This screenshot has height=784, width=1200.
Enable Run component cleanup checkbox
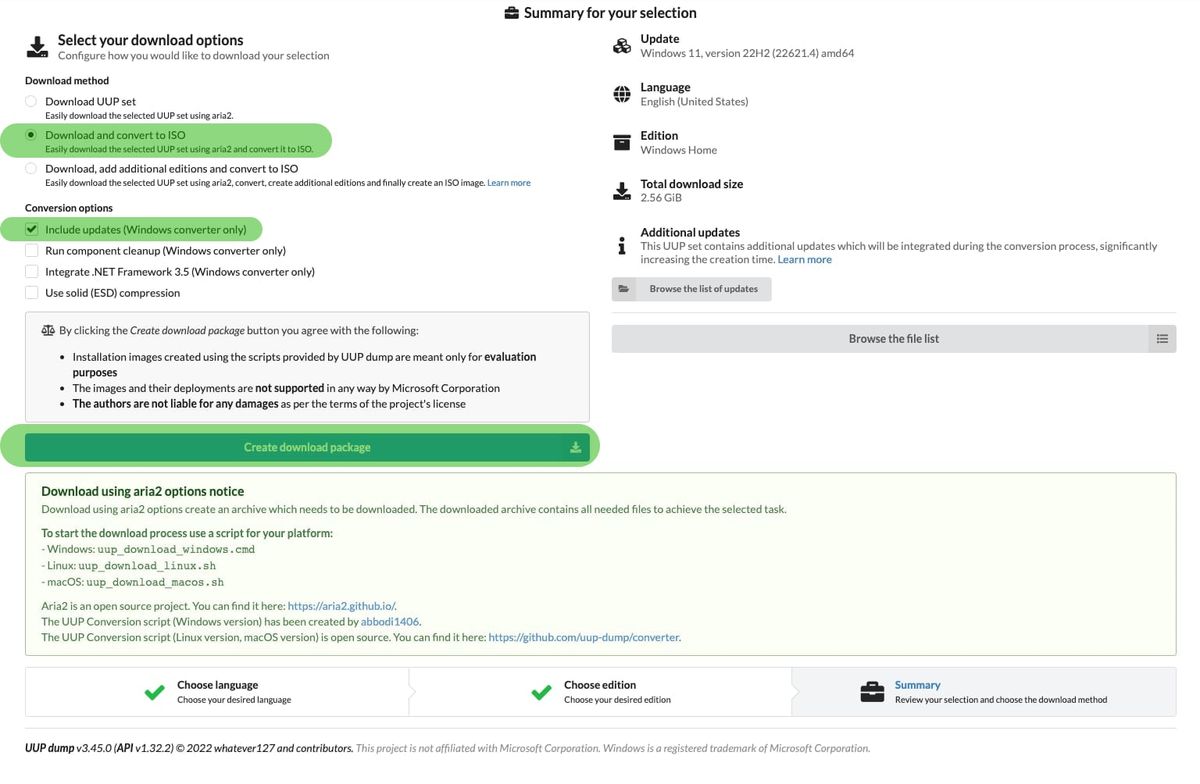click(x=32, y=251)
